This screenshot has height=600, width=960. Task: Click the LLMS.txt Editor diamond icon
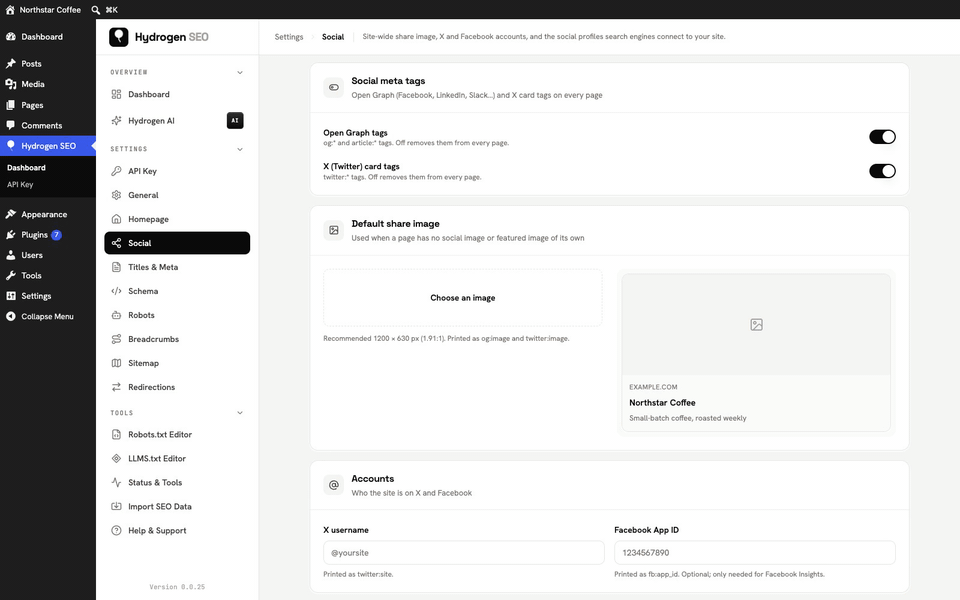116,459
